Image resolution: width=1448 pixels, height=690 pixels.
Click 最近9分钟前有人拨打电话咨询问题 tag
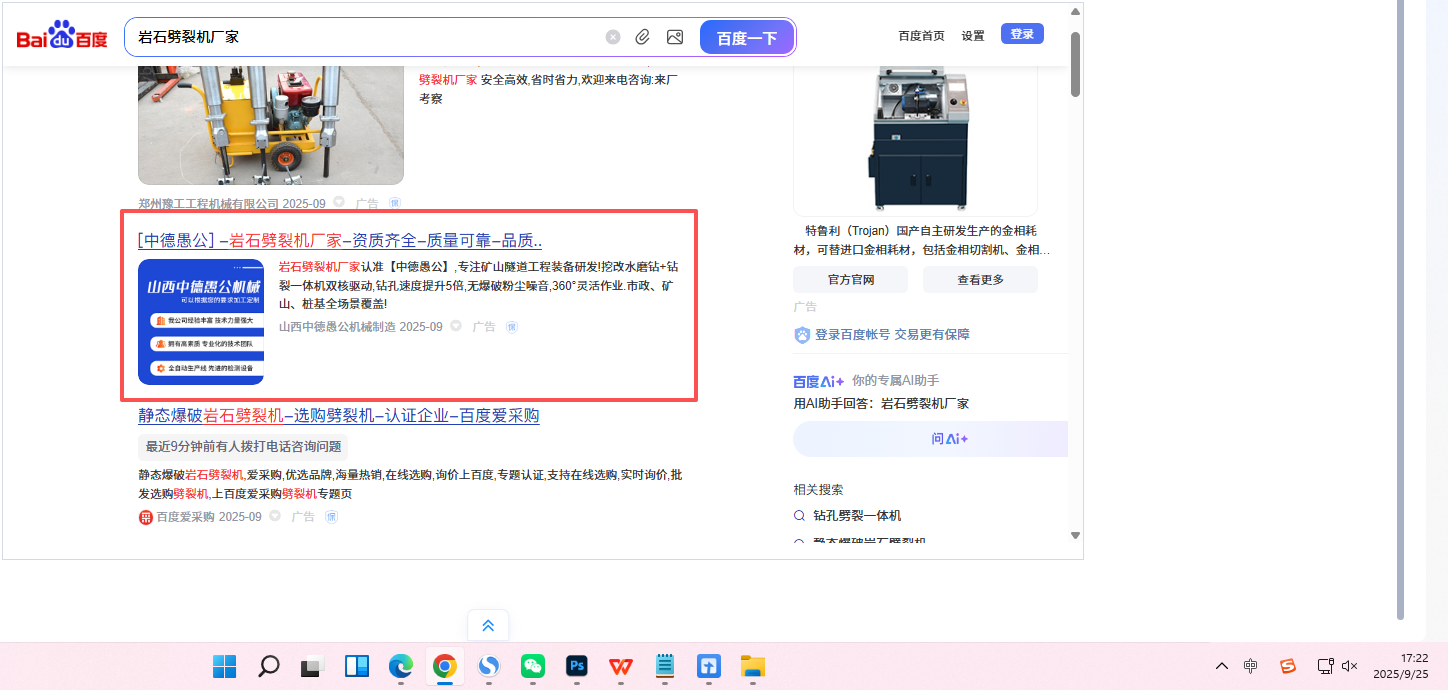click(243, 447)
